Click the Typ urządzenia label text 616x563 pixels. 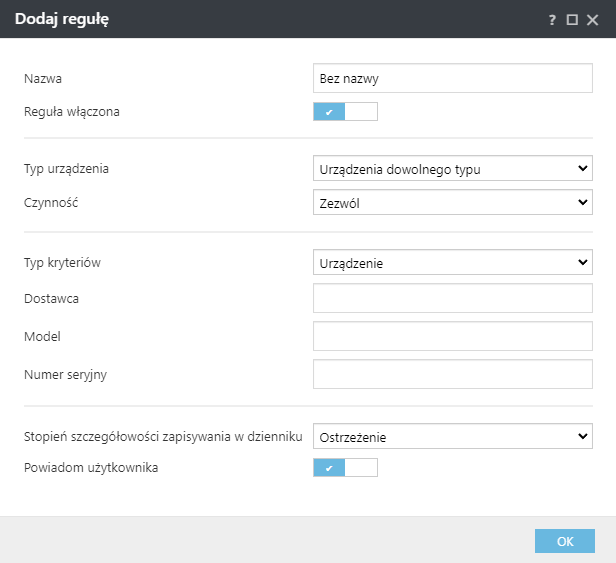[x=66, y=169]
